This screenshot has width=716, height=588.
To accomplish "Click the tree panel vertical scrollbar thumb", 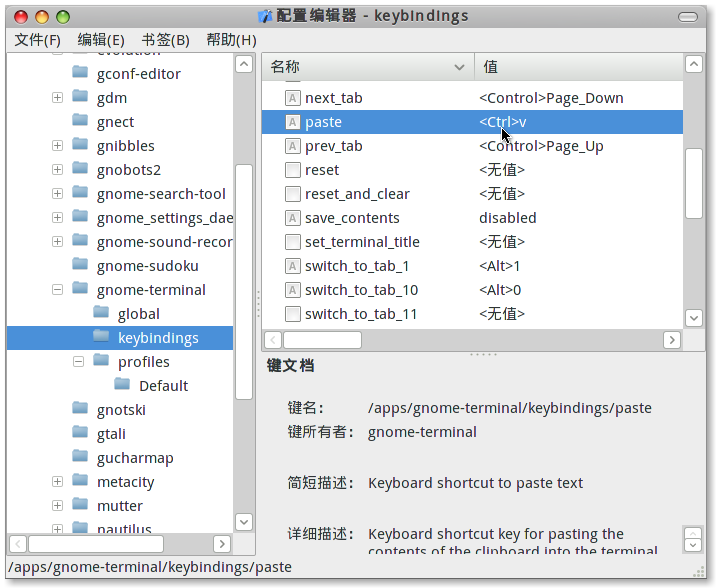I will point(244,282).
